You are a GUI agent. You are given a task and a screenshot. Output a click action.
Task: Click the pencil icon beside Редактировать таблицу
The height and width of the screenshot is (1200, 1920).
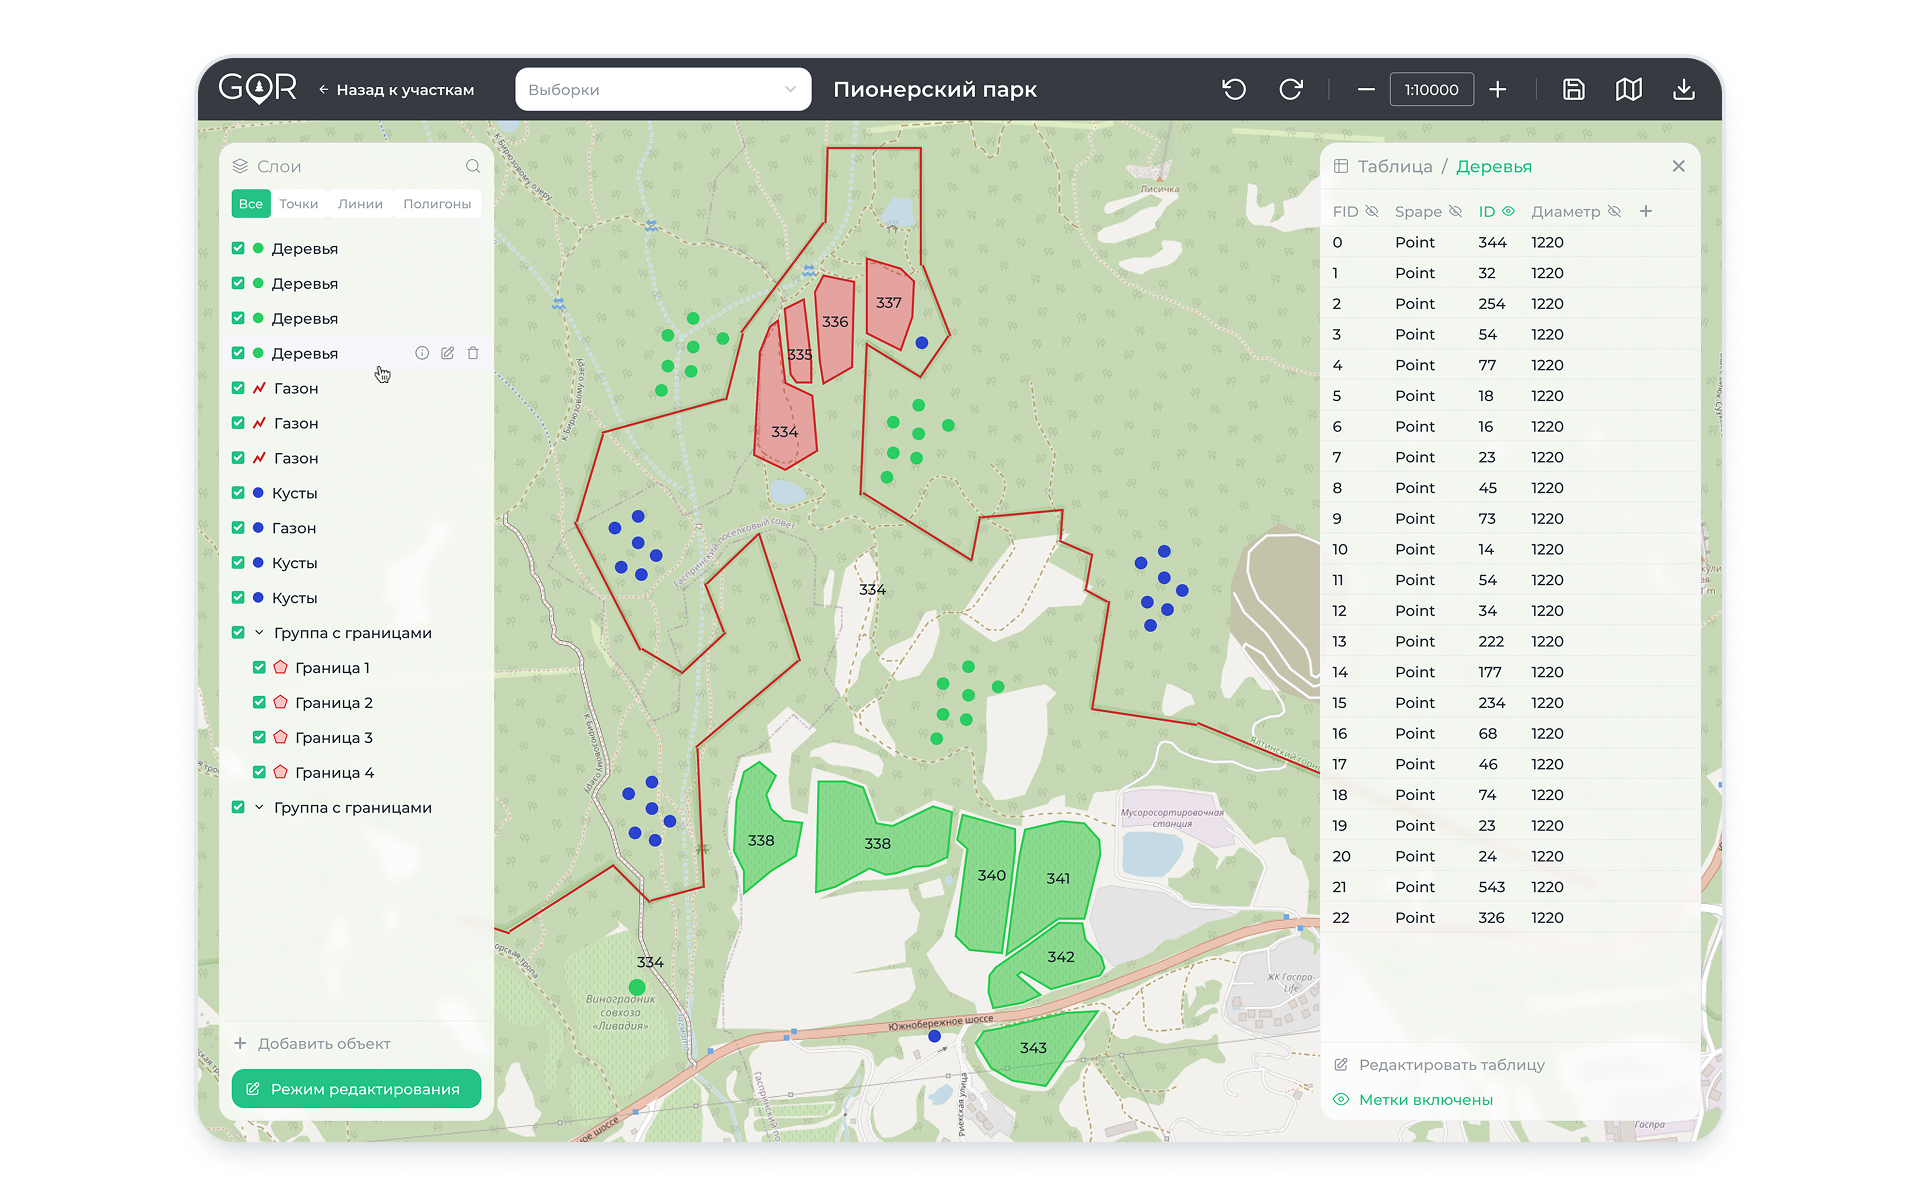[1341, 1065]
